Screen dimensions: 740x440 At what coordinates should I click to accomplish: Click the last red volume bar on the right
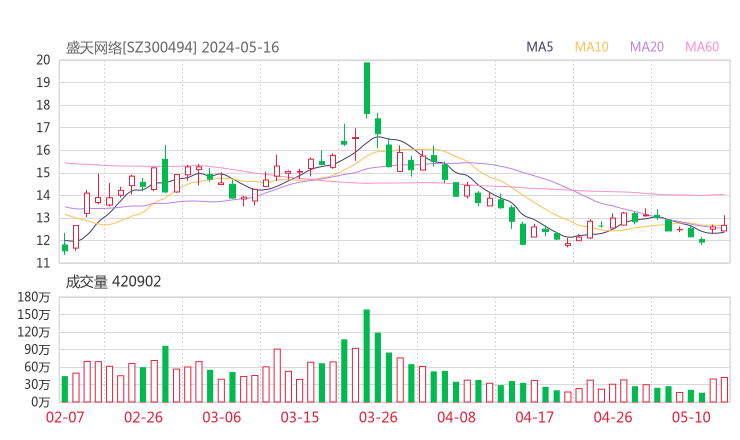coord(724,390)
